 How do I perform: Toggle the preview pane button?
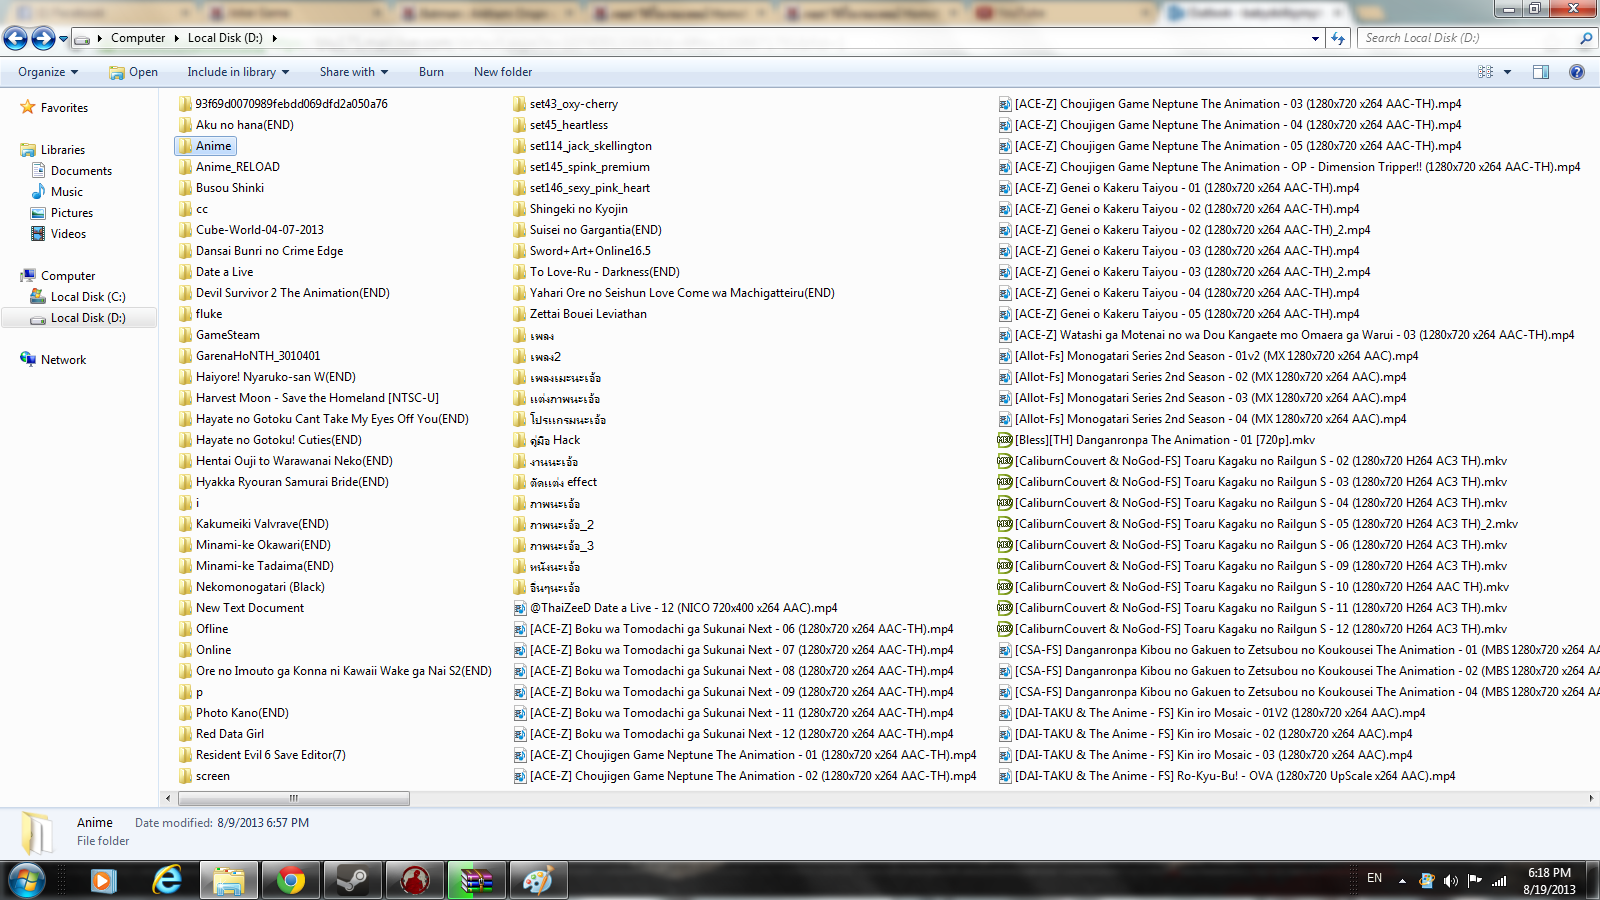1541,72
